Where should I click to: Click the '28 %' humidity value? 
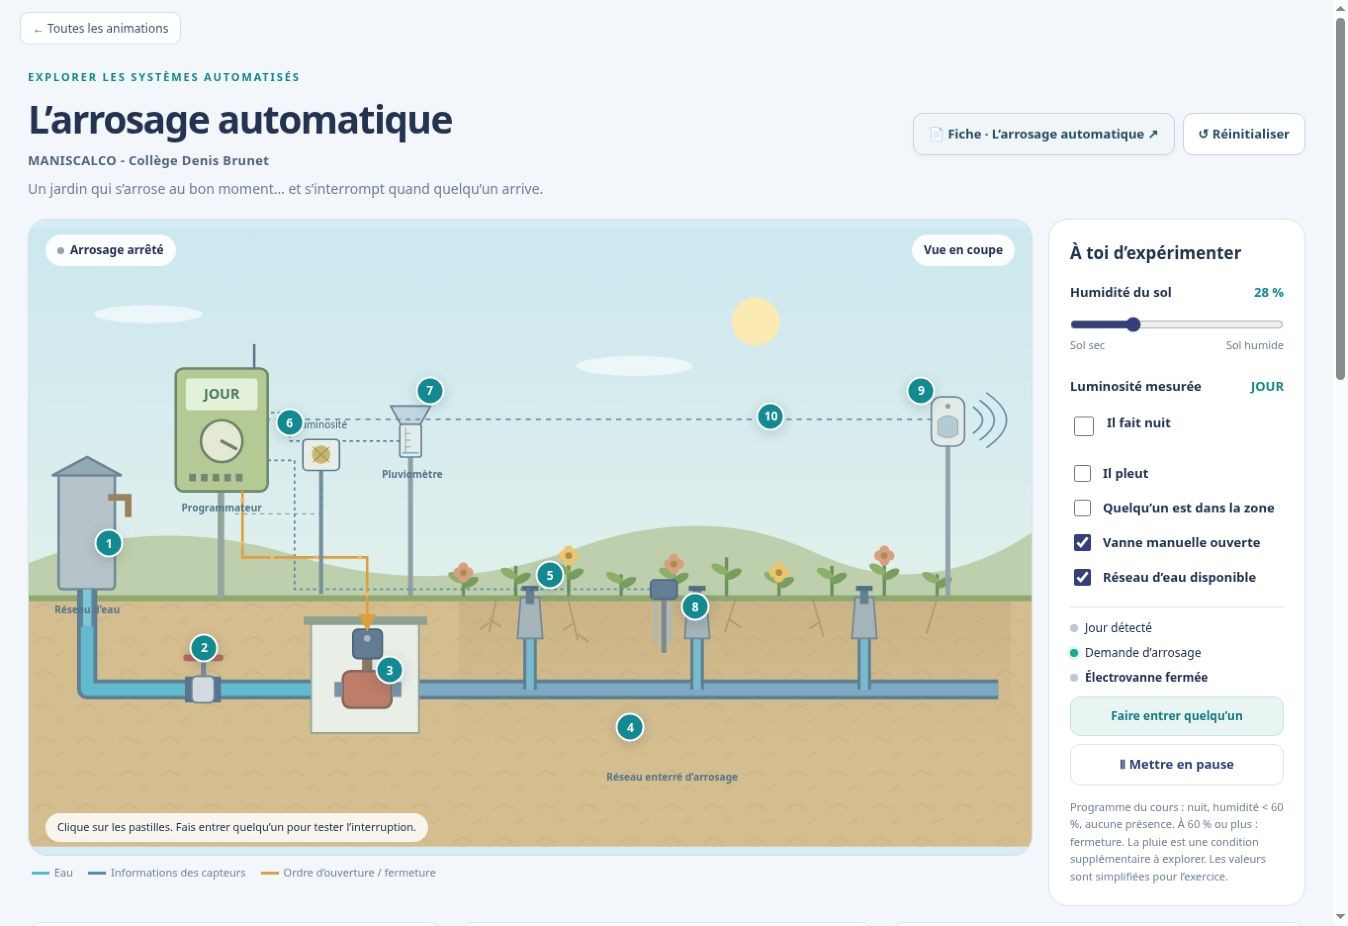click(x=1268, y=293)
